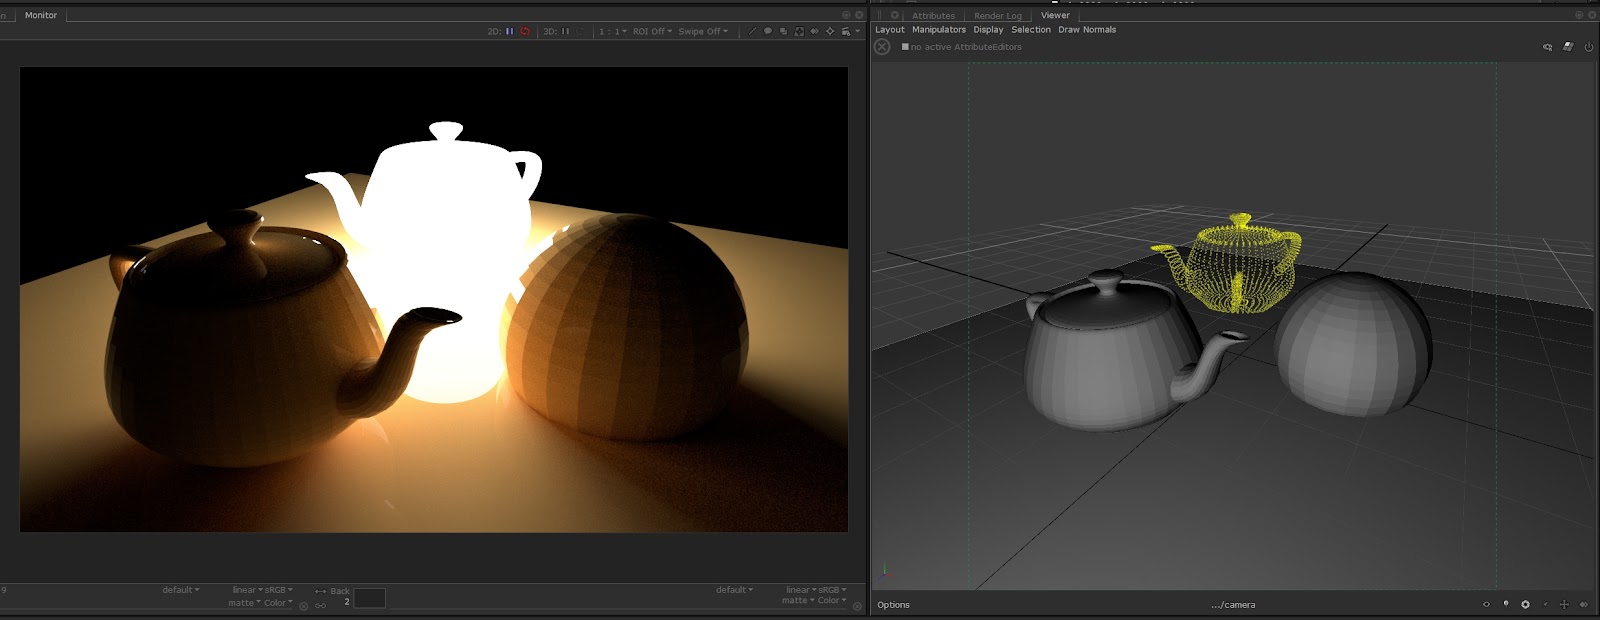Click the diamond target icon in Monitor toolbar
The height and width of the screenshot is (620, 1600).
[x=829, y=32]
